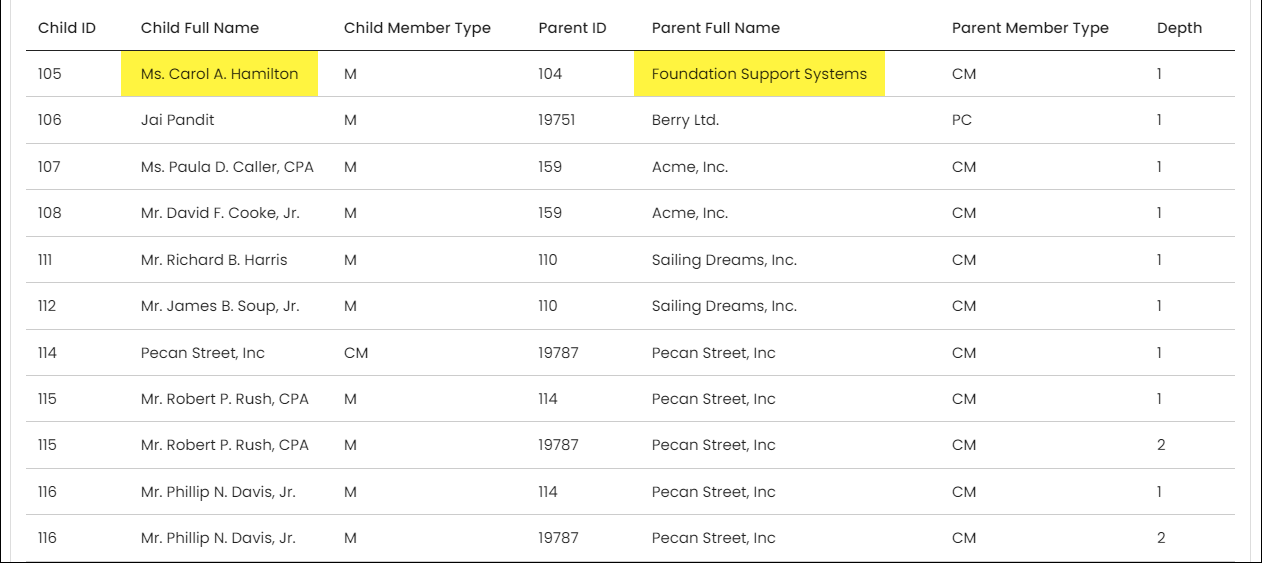Viewport: 1262px width, 563px height.
Task: Click Berry Ltd. parent name cell
Action: (685, 120)
